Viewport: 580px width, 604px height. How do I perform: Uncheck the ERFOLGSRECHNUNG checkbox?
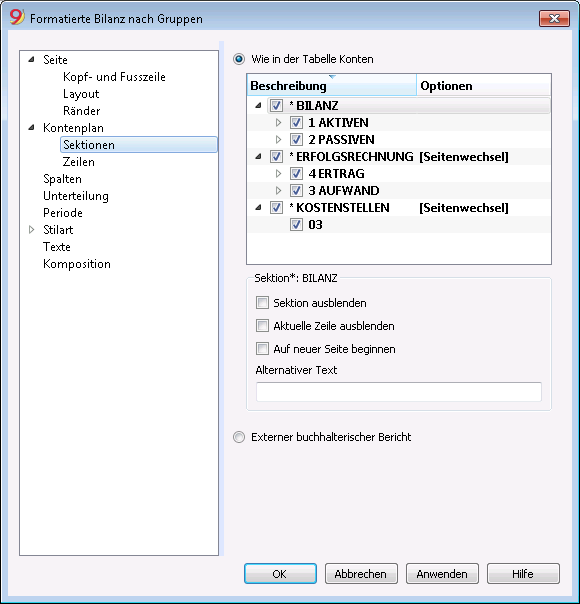tap(276, 156)
